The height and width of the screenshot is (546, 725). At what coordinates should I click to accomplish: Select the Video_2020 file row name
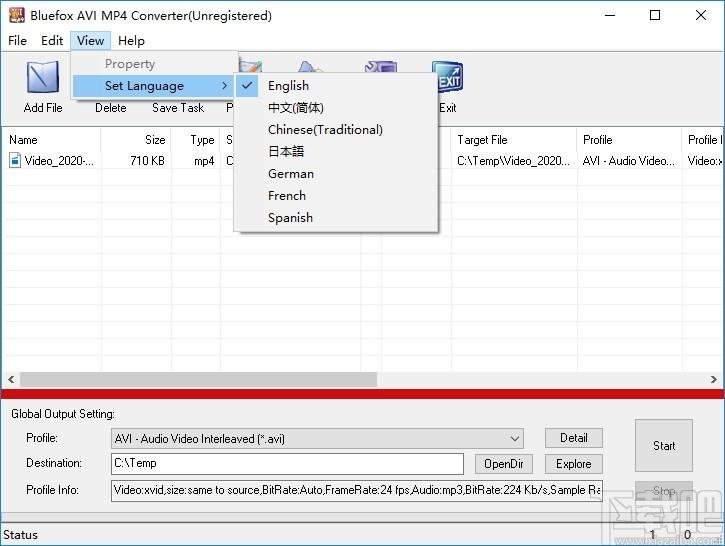tap(59, 161)
